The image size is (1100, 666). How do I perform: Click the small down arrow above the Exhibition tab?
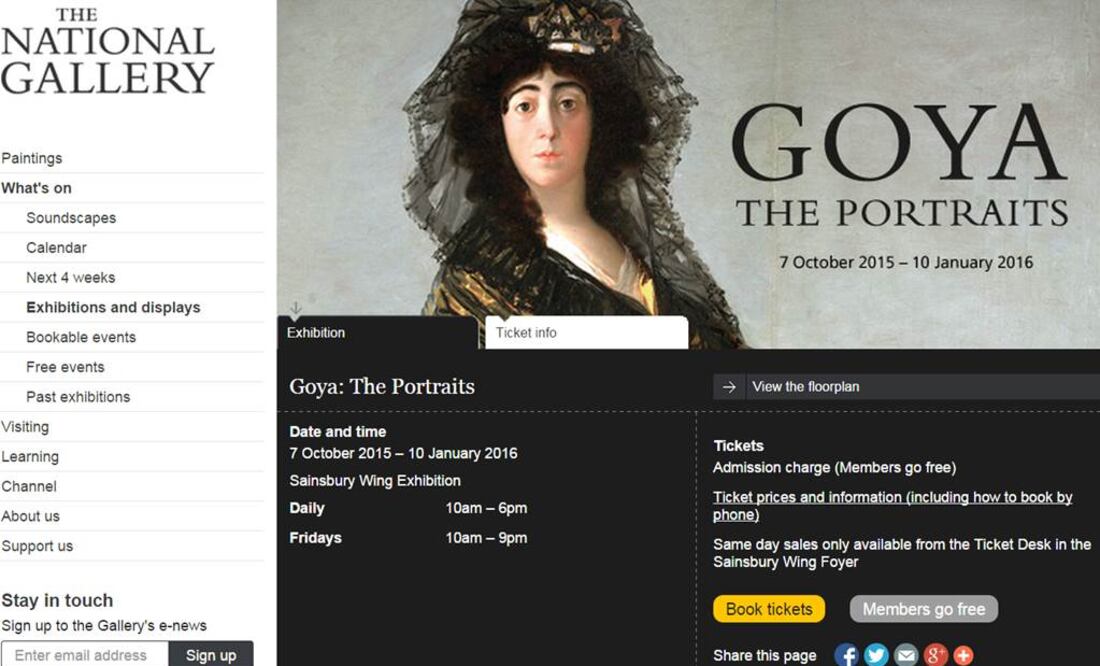pyautogui.click(x=296, y=308)
